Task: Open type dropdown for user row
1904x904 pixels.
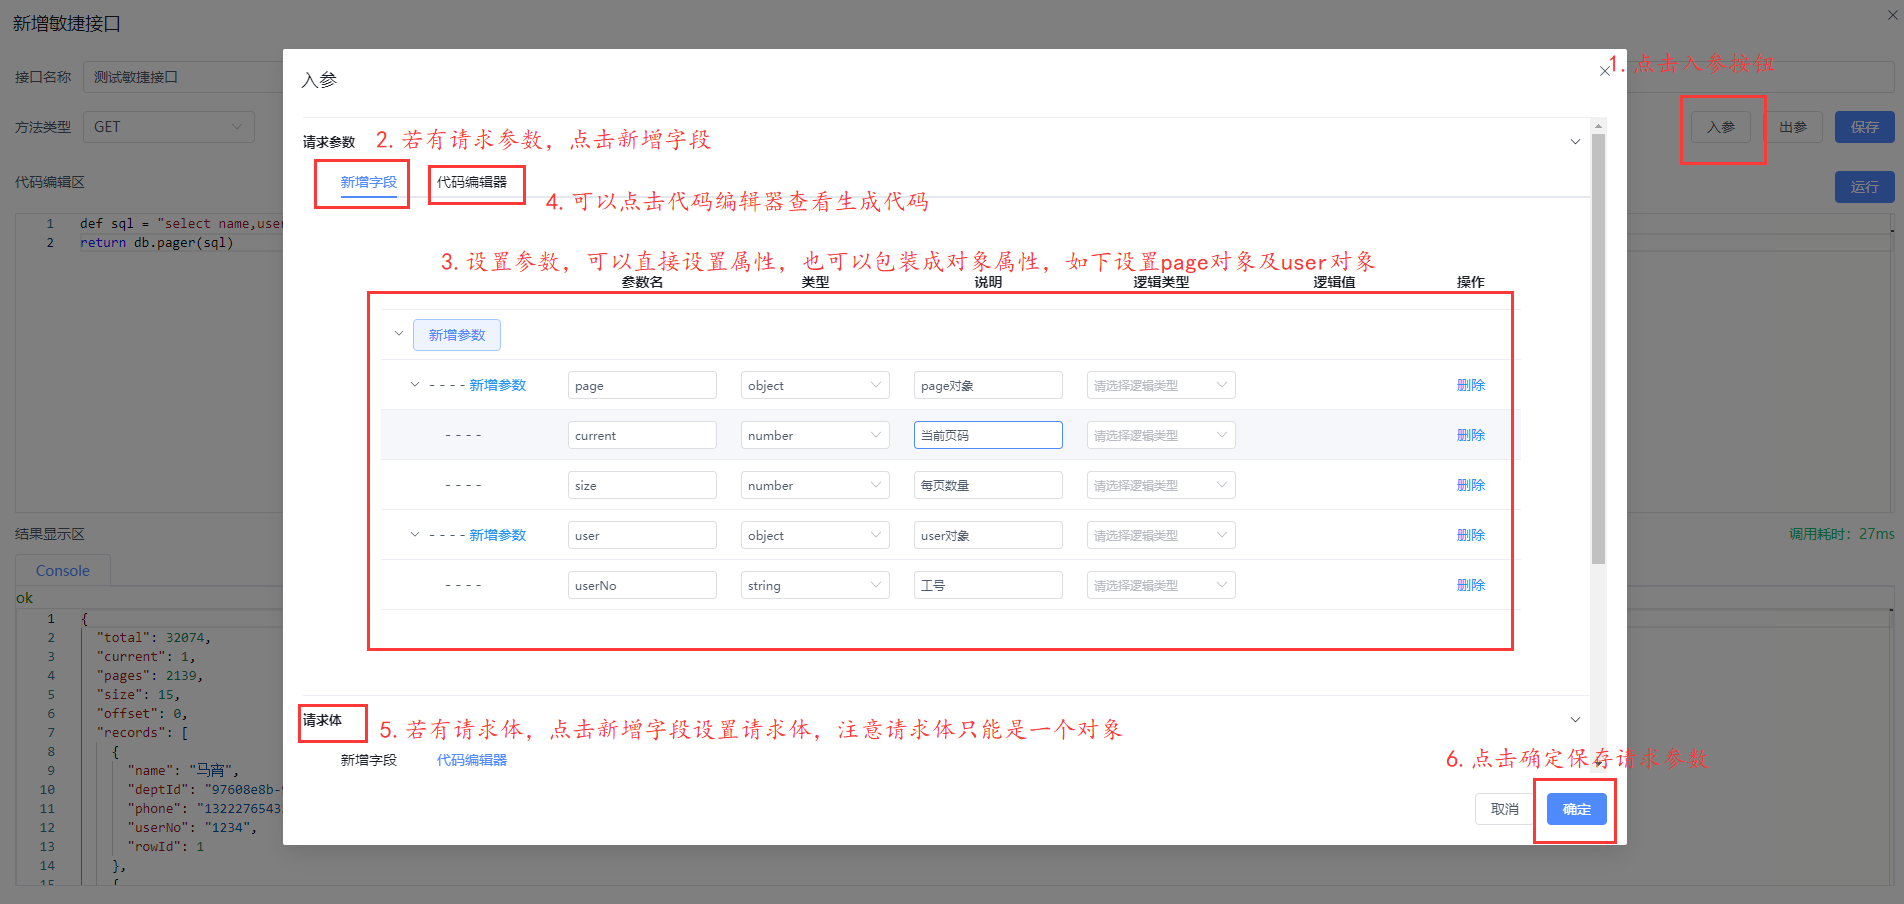Action: [x=815, y=535]
